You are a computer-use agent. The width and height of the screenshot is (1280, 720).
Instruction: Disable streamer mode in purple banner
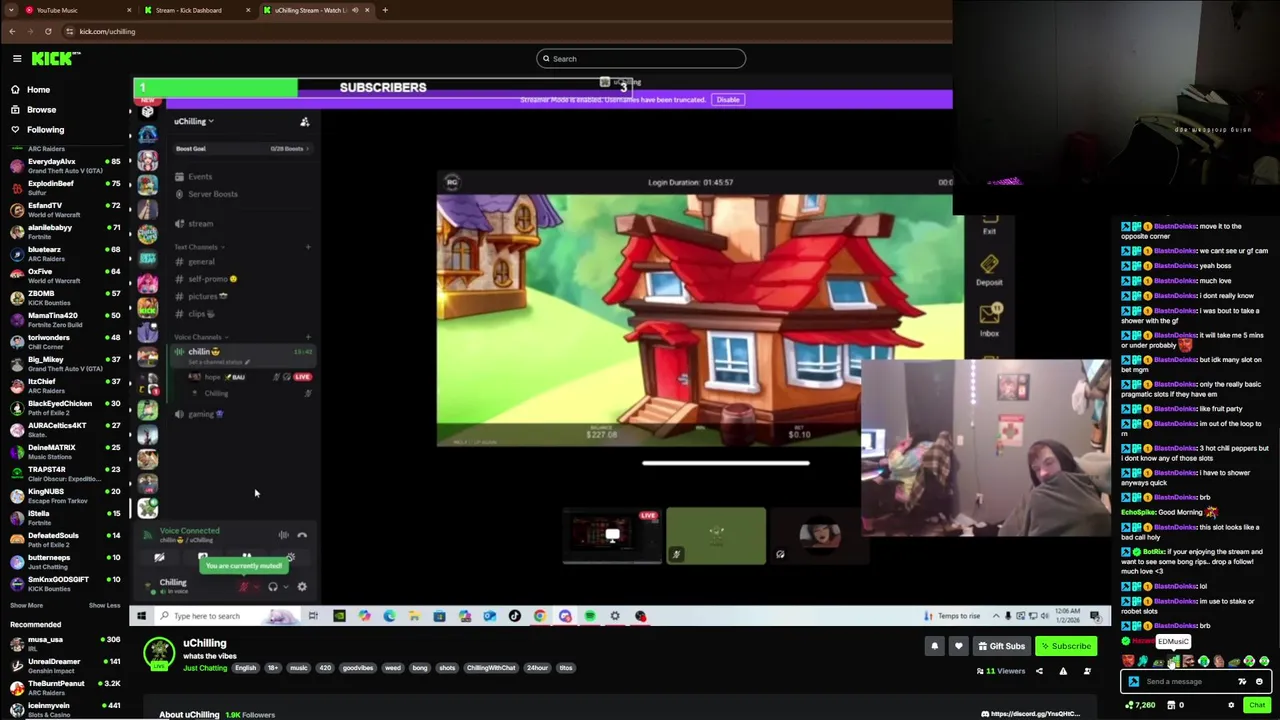[727, 99]
